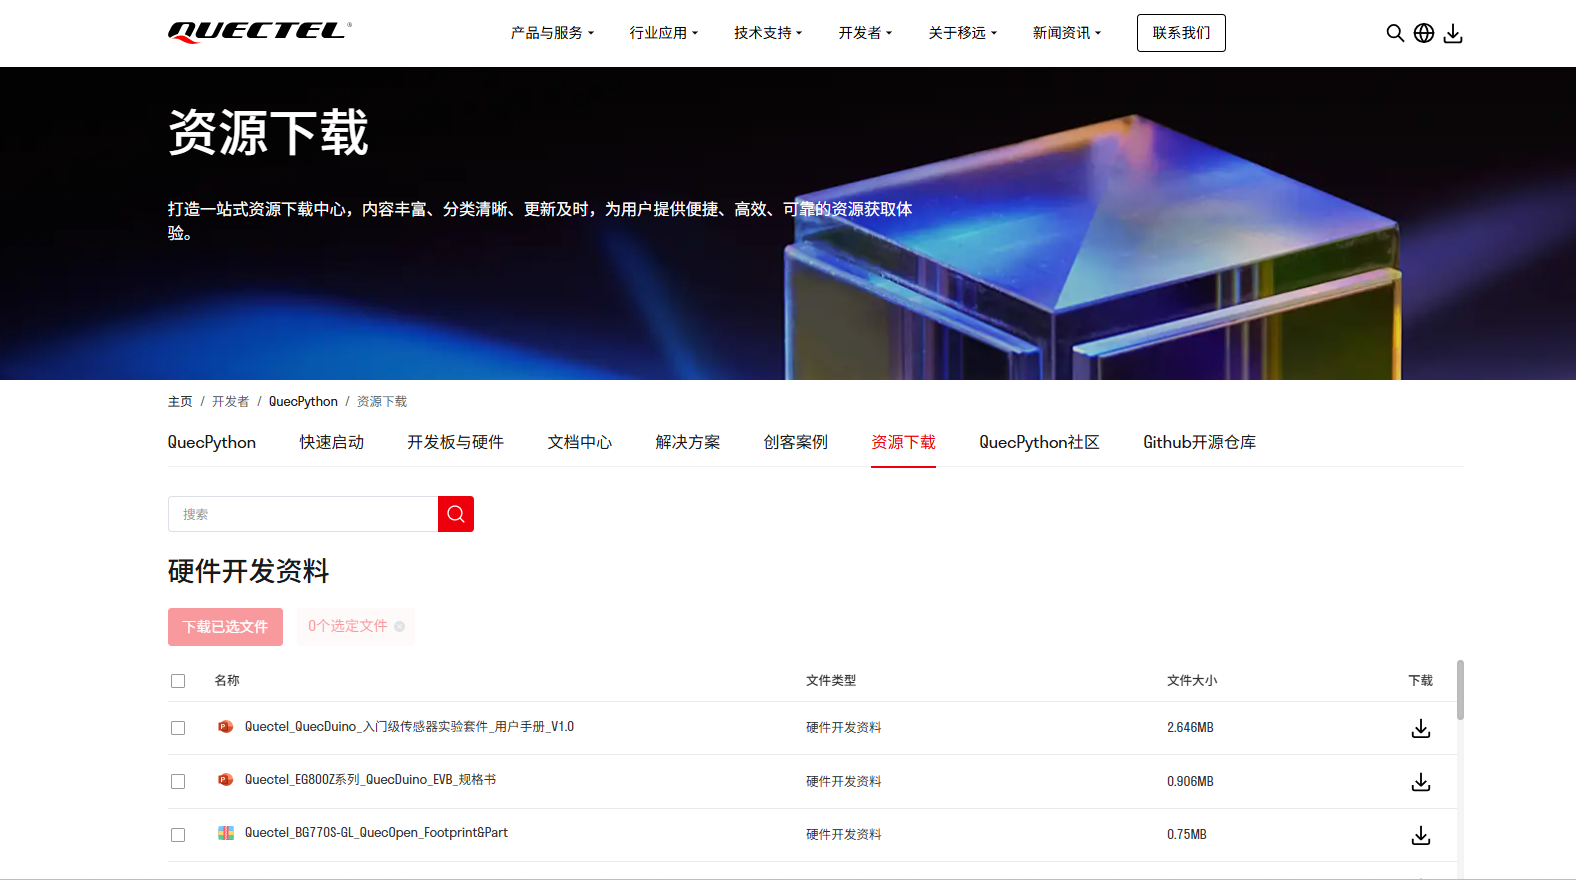Screen dimensions: 1576x880
Task: Click the header download center icon
Action: coord(1453,33)
